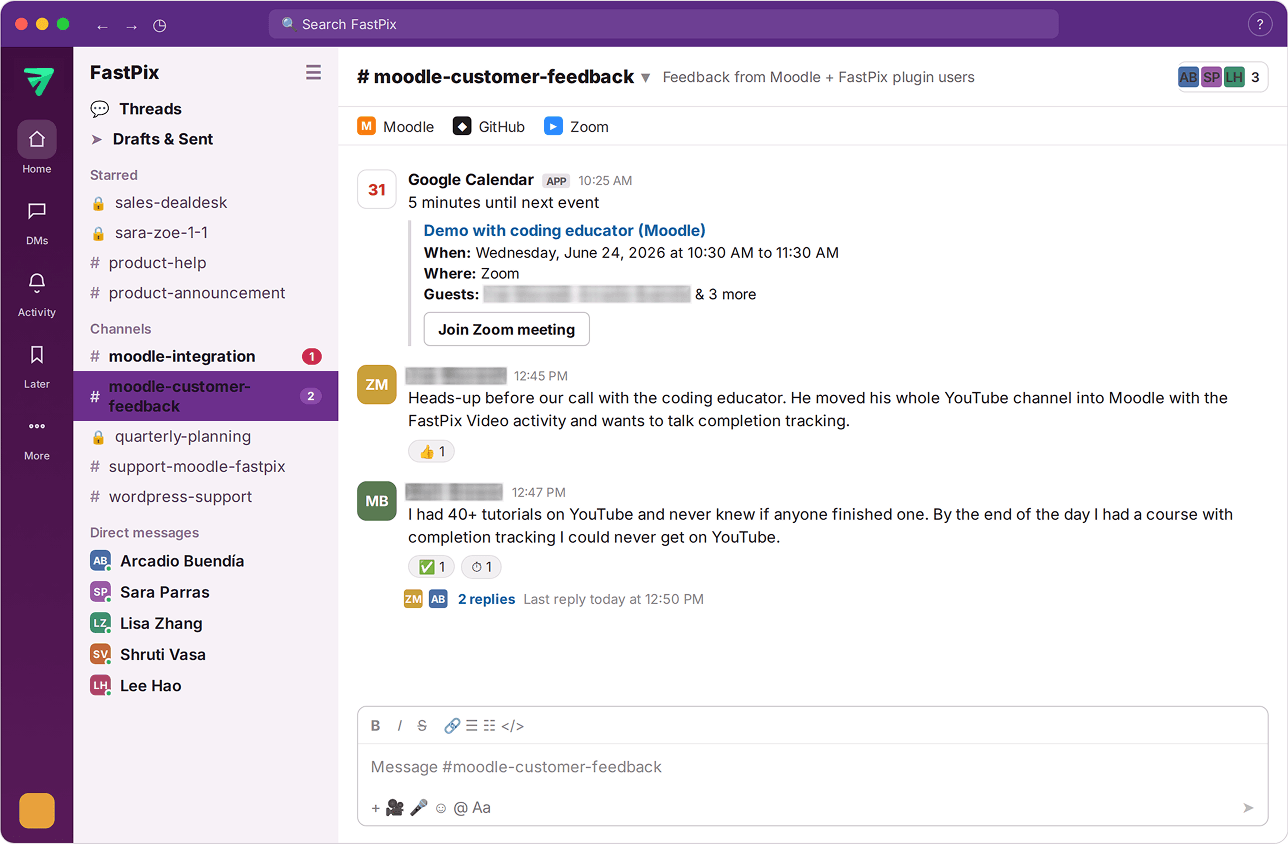This screenshot has width=1288, height=844.
Task: Insert a numbered list in composer
Action: tap(489, 726)
